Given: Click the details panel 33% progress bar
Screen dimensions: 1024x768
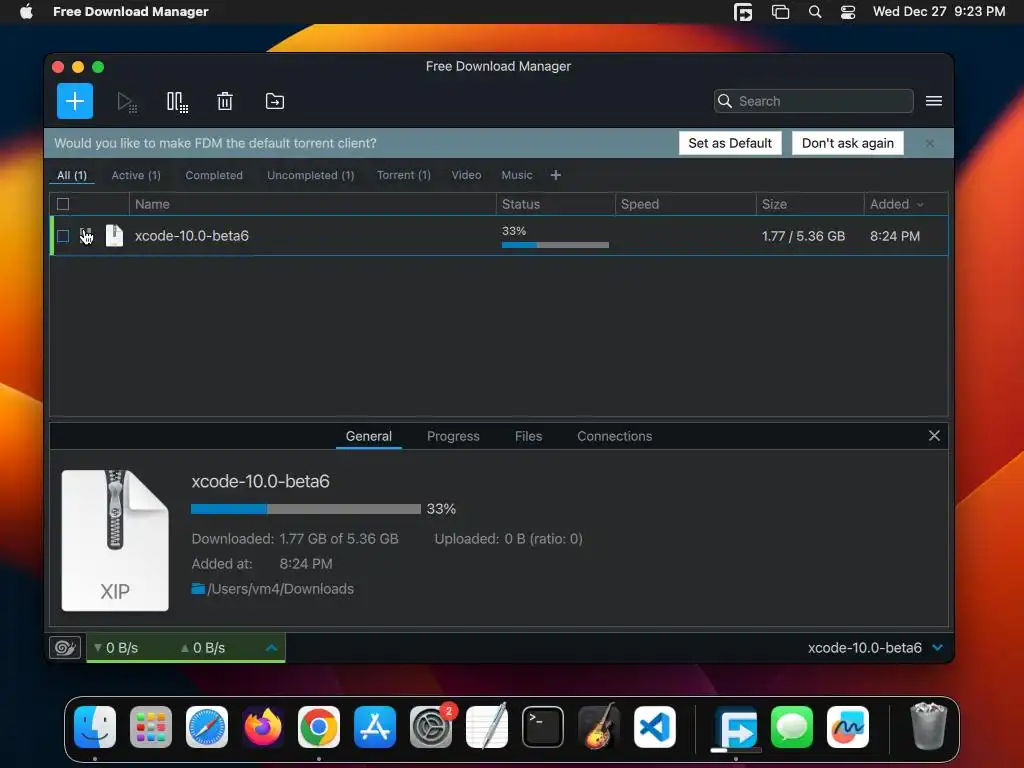Looking at the screenshot, I should (x=306, y=509).
